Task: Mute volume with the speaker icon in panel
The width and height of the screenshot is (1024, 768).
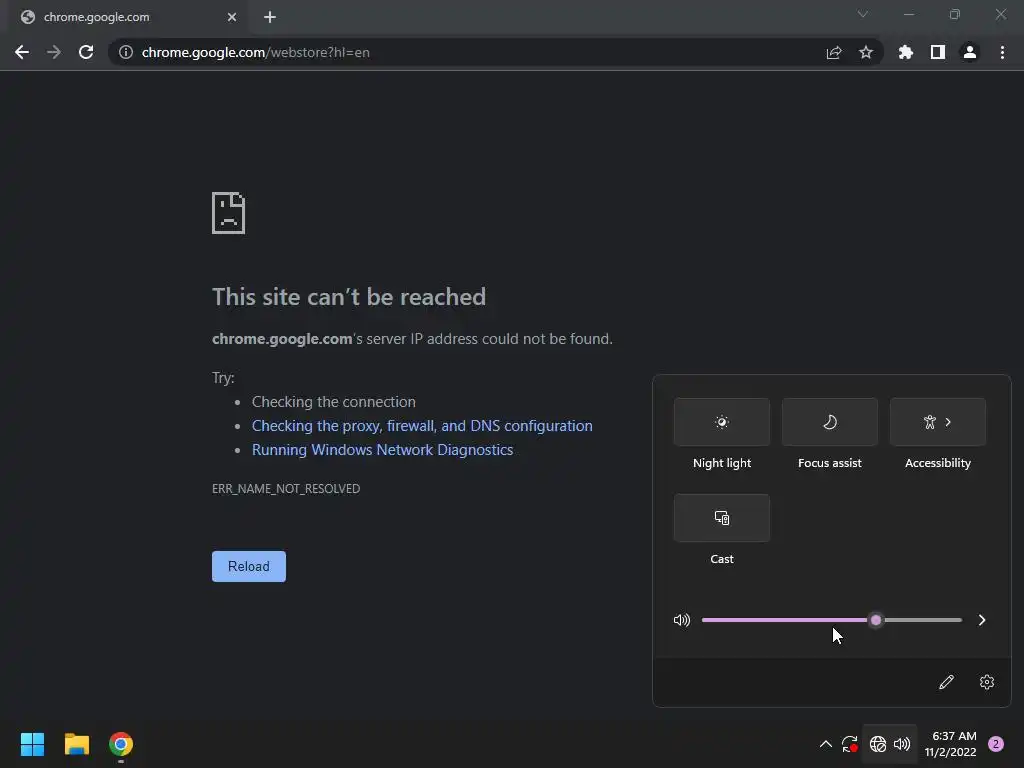Action: tap(682, 620)
